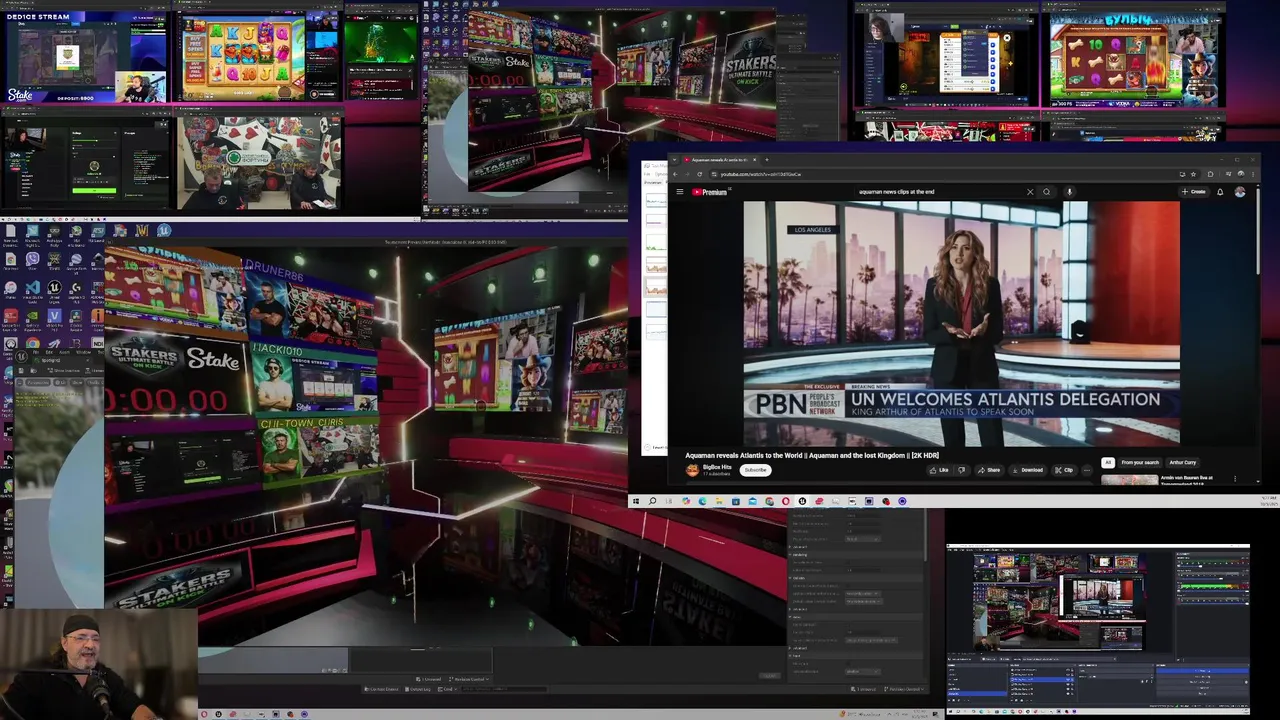The image size is (1280, 720).
Task: Click the Windows Start button
Action: coord(636,501)
